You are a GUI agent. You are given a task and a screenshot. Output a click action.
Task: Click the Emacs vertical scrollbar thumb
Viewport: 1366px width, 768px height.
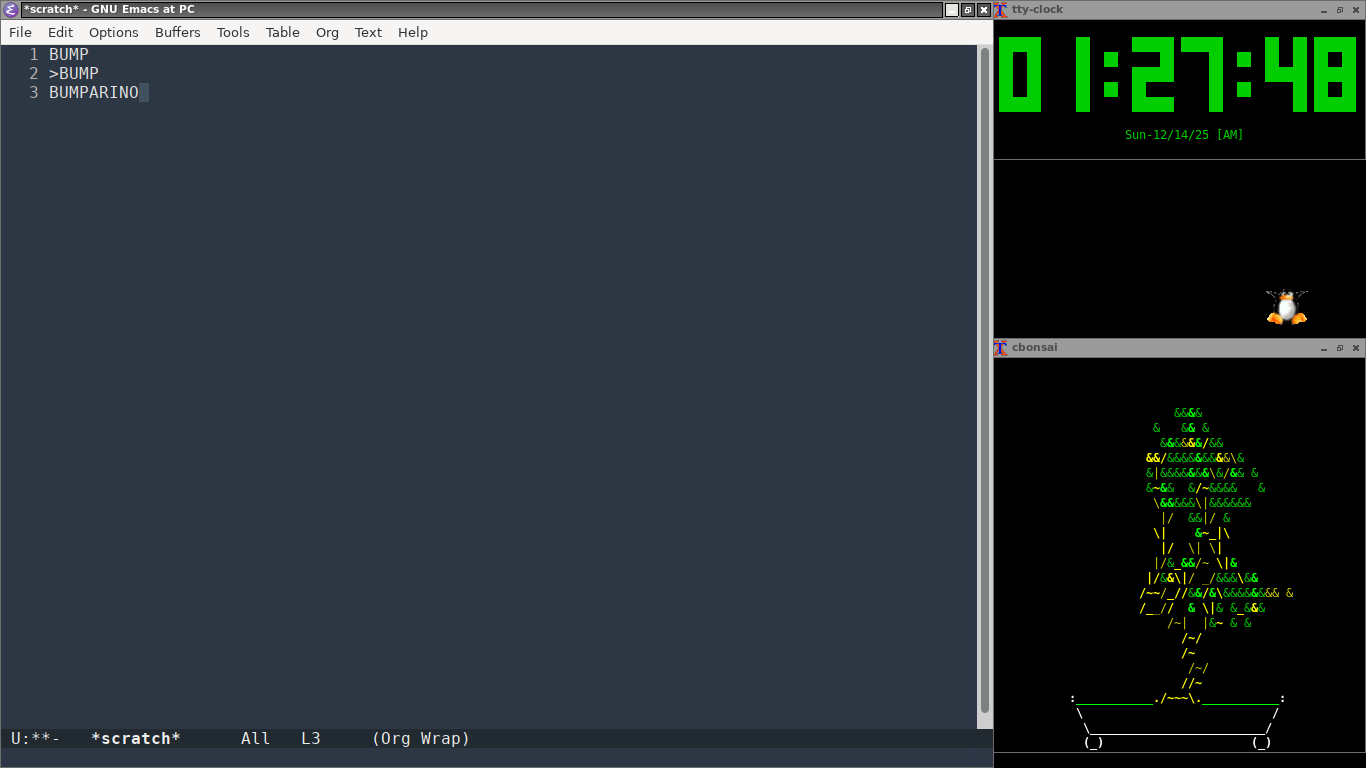pyautogui.click(x=985, y=380)
